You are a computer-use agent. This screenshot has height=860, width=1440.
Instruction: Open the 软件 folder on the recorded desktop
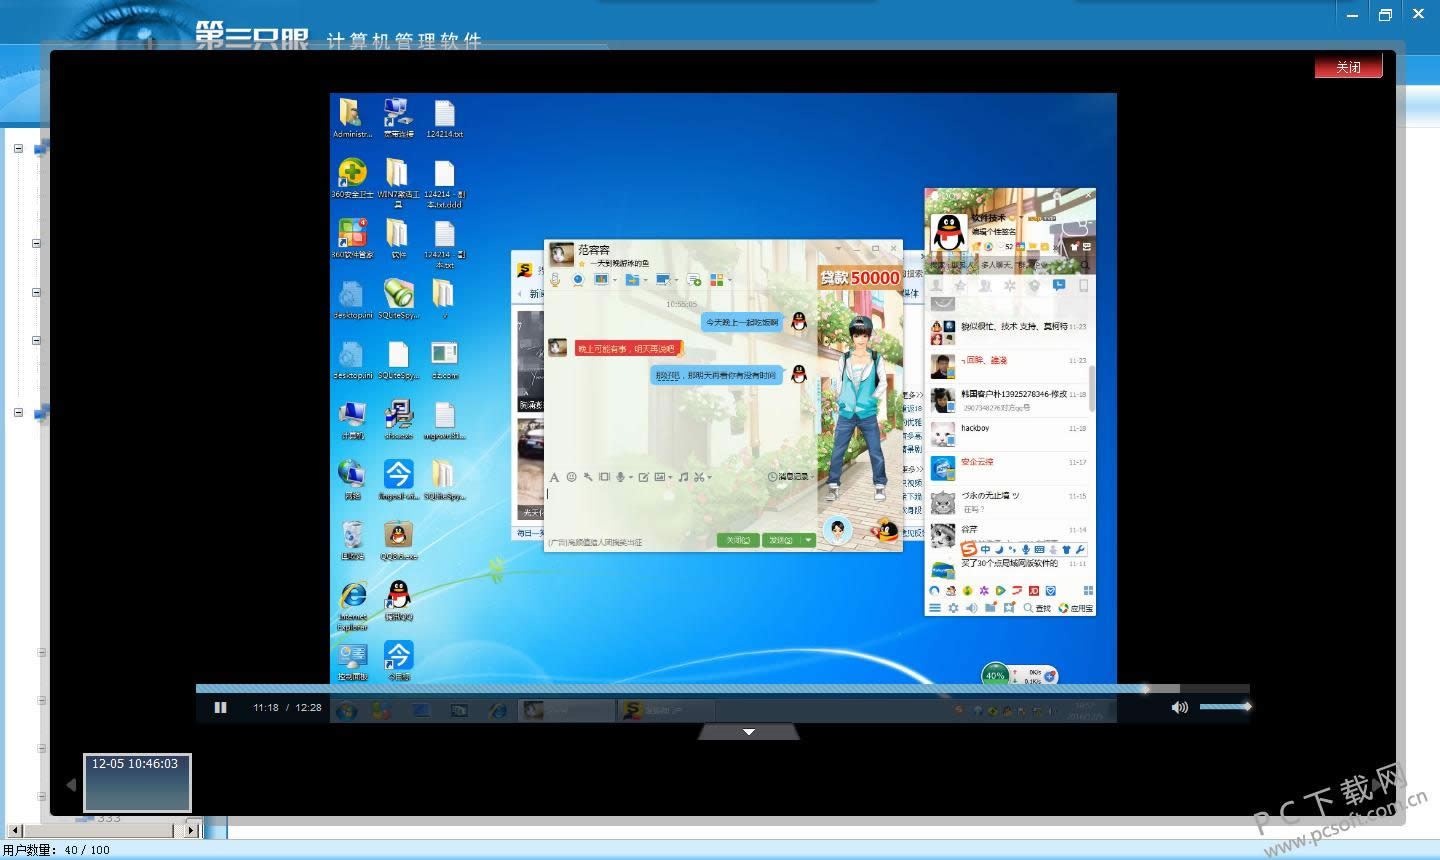point(398,239)
